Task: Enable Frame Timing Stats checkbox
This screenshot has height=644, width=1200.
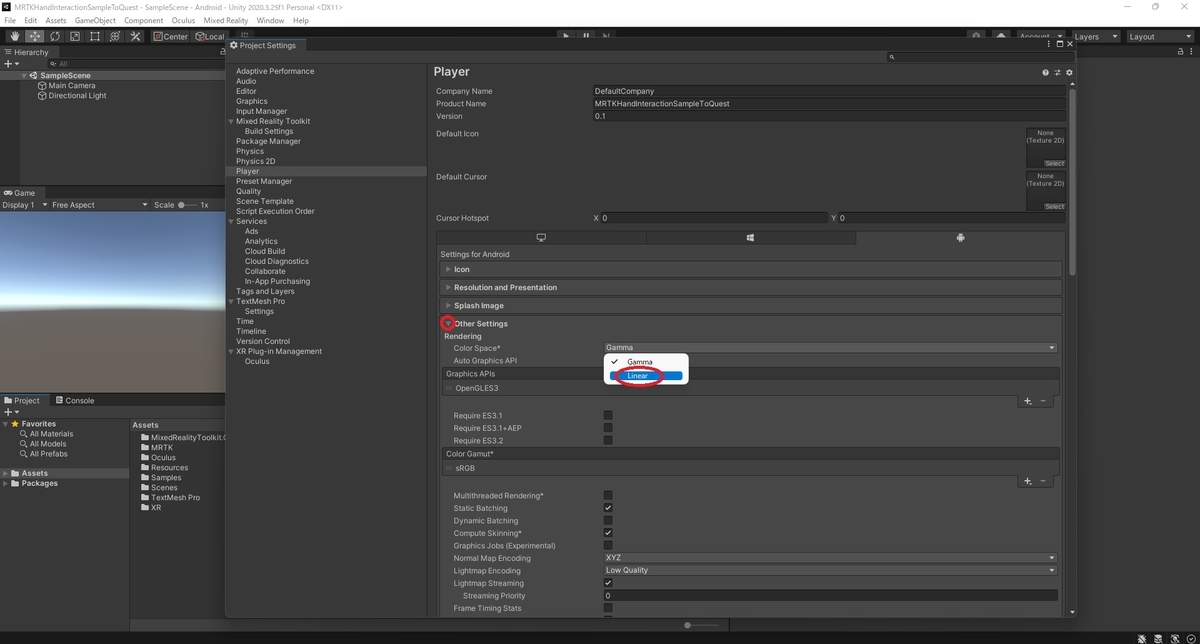Action: click(608, 608)
